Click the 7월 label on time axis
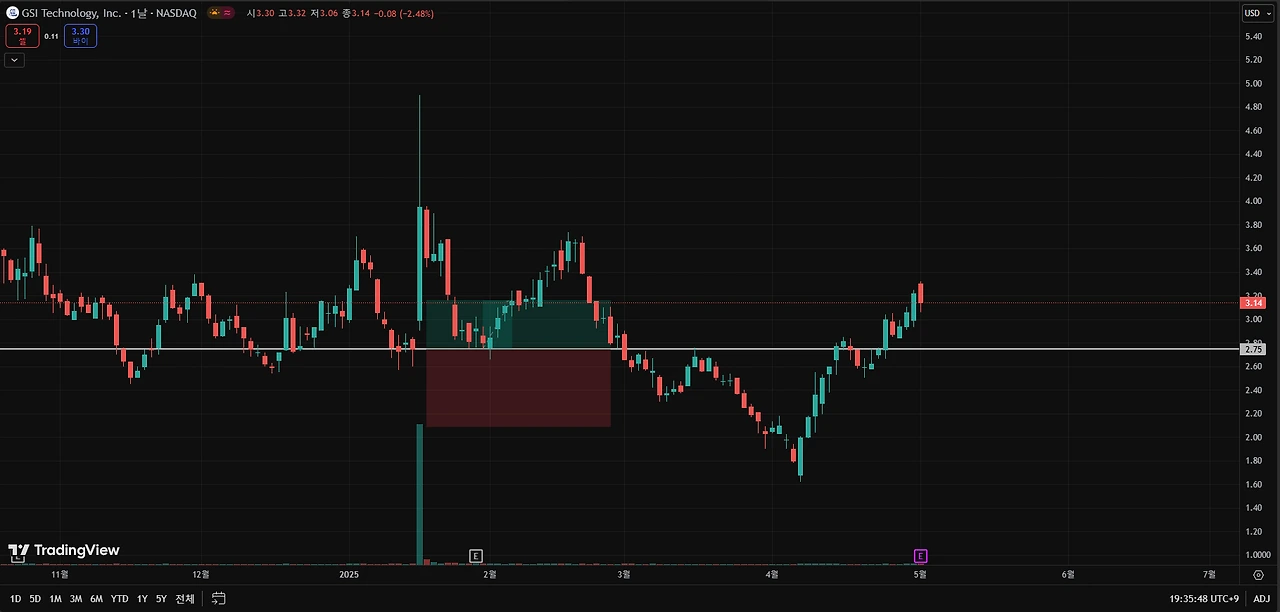The image size is (1280, 612). pyautogui.click(x=1209, y=575)
